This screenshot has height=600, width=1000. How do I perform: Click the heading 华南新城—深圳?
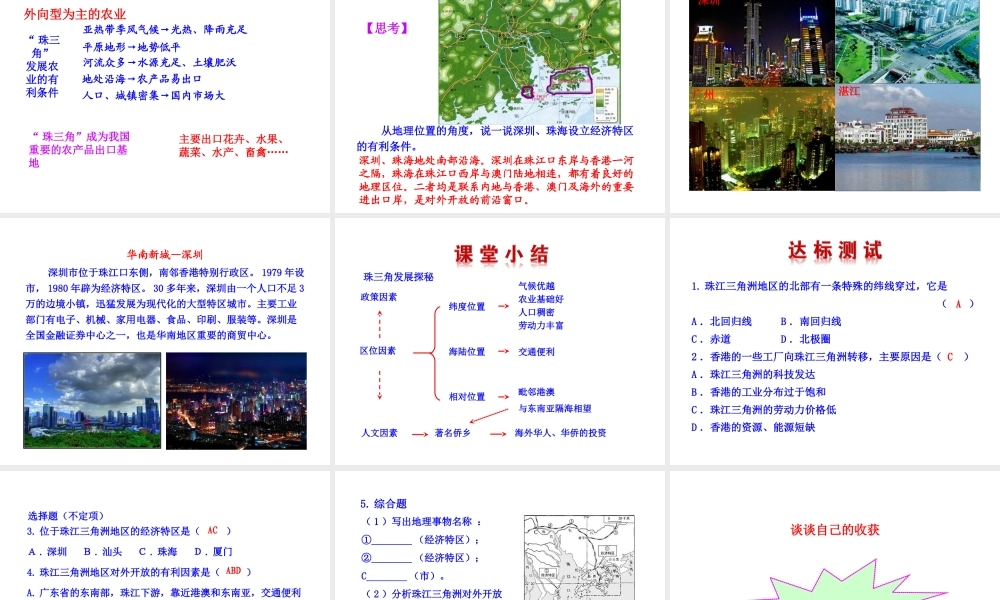coord(165,254)
